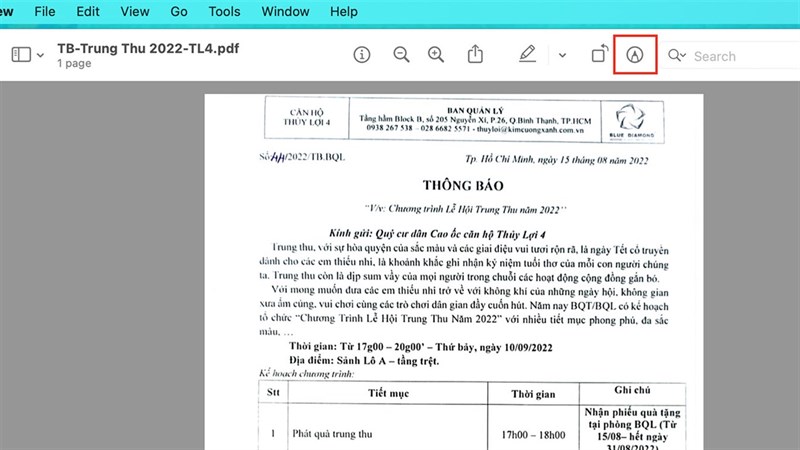The height and width of the screenshot is (450, 800).
Task: Open the search options magnifier dropdown
Action: point(677,55)
